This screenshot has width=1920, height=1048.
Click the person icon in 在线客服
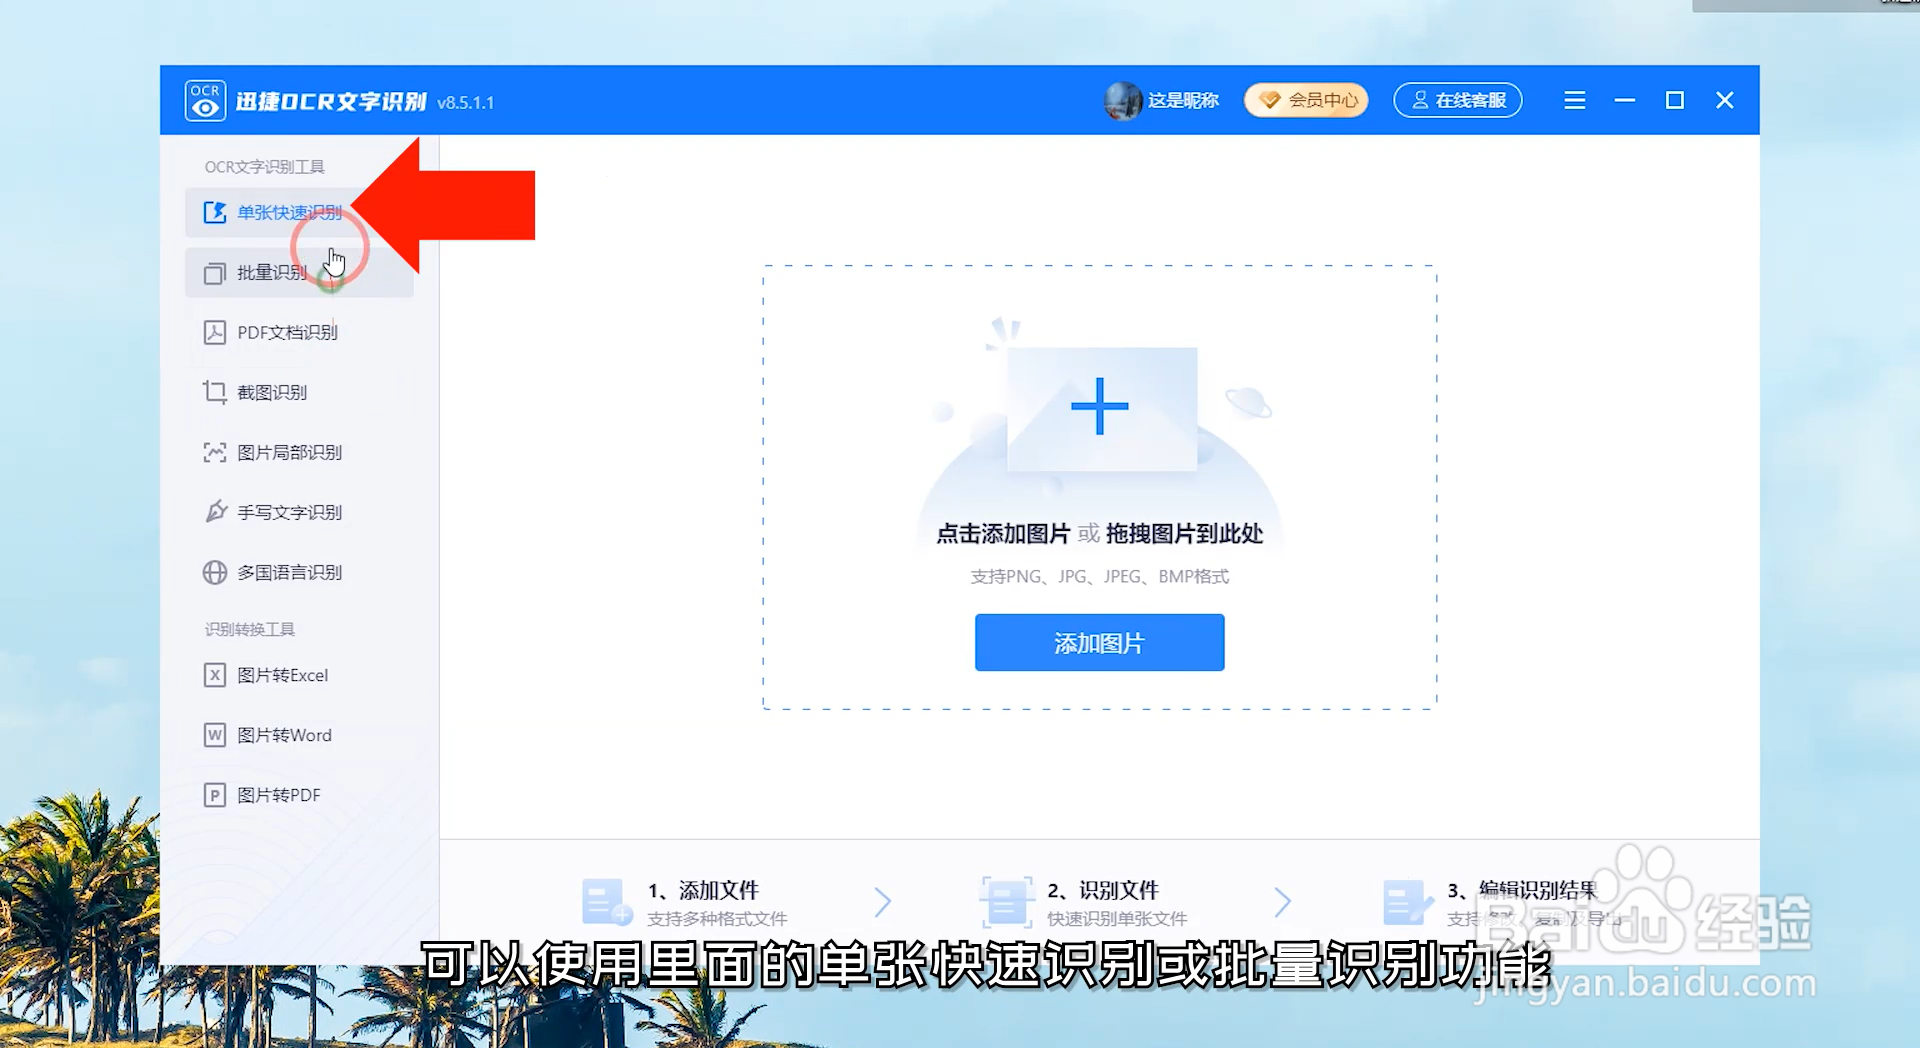click(x=1420, y=100)
